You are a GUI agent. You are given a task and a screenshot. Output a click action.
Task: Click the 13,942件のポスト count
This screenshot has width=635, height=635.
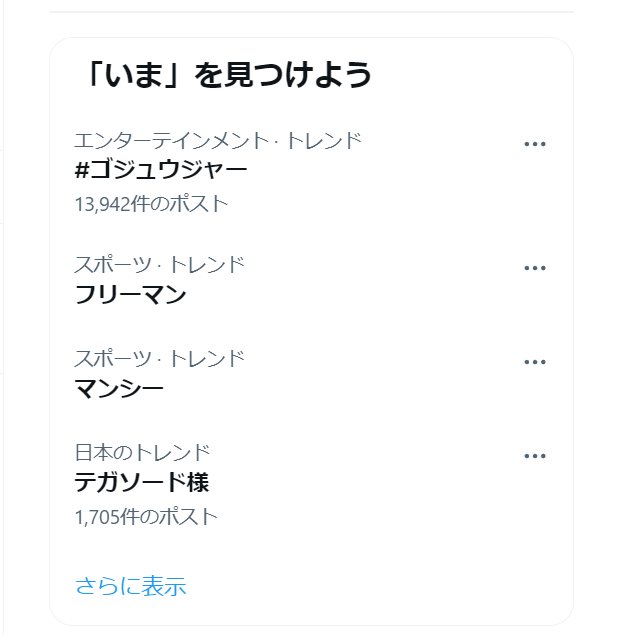tap(151, 204)
